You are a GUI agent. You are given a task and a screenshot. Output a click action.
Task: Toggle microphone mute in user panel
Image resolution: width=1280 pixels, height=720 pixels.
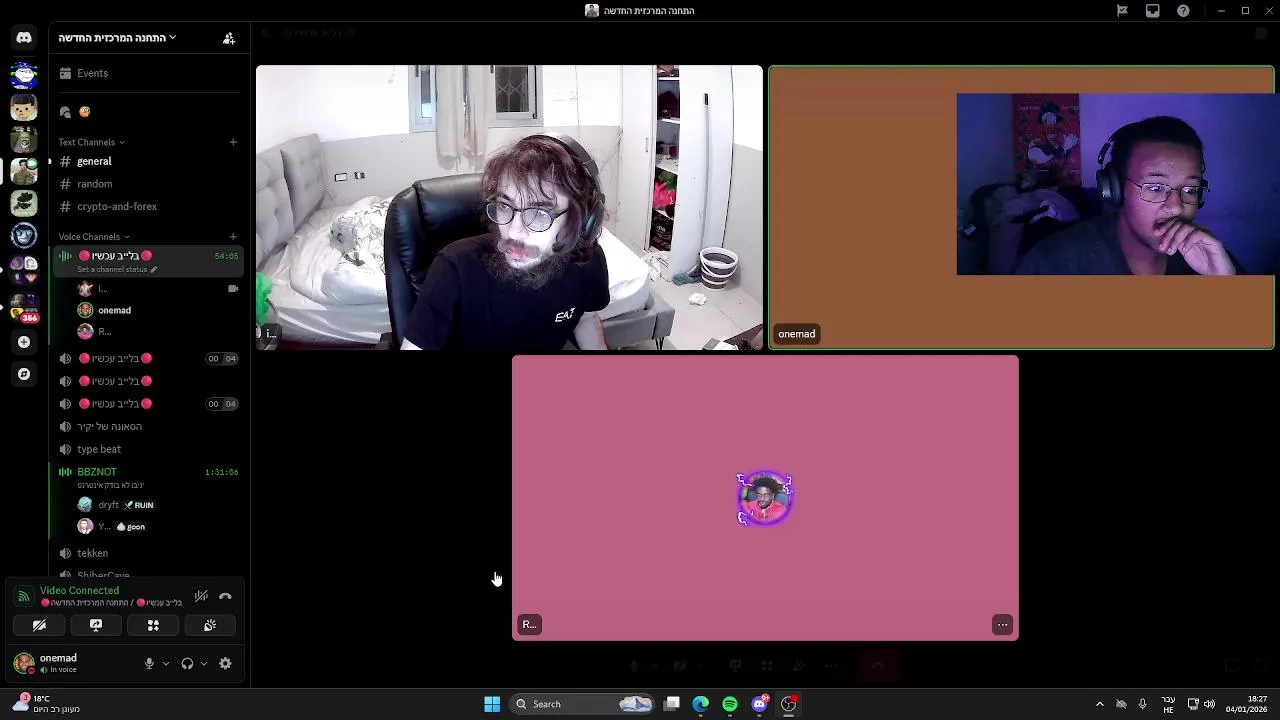pos(149,663)
